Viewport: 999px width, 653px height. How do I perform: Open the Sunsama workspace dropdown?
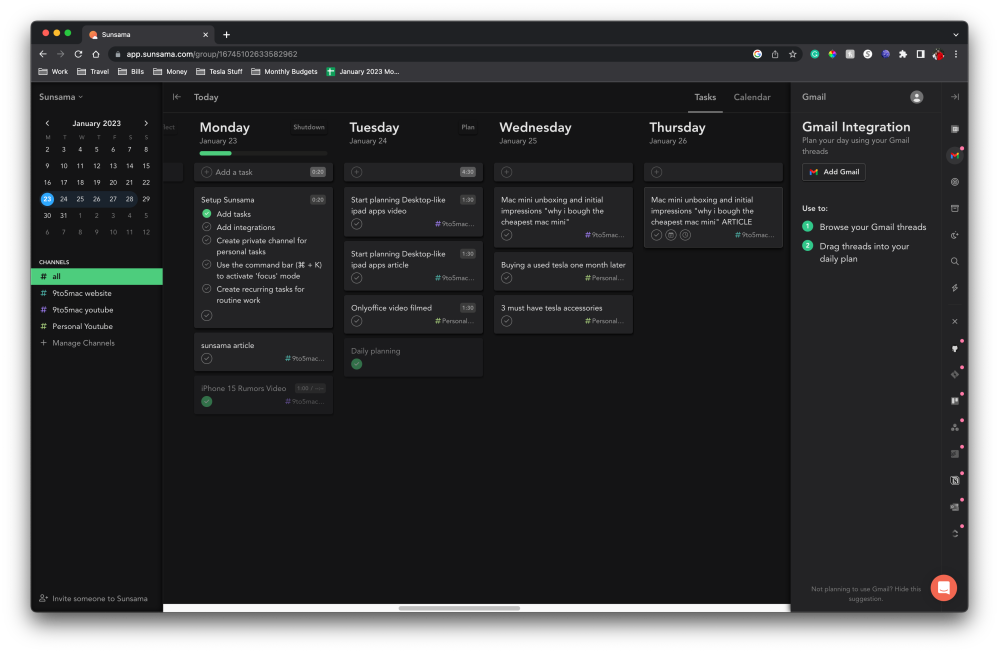61,97
